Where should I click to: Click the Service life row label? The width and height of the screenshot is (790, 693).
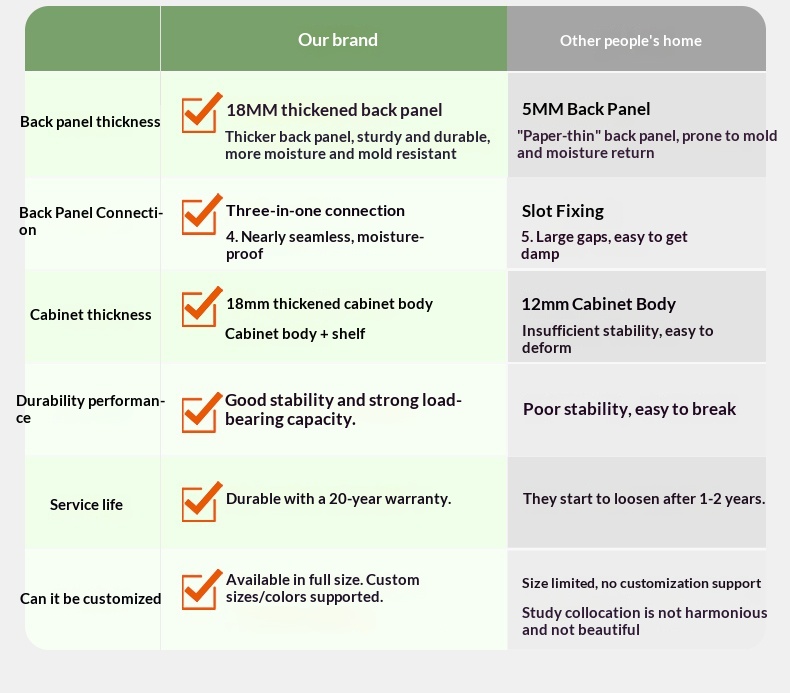87,505
